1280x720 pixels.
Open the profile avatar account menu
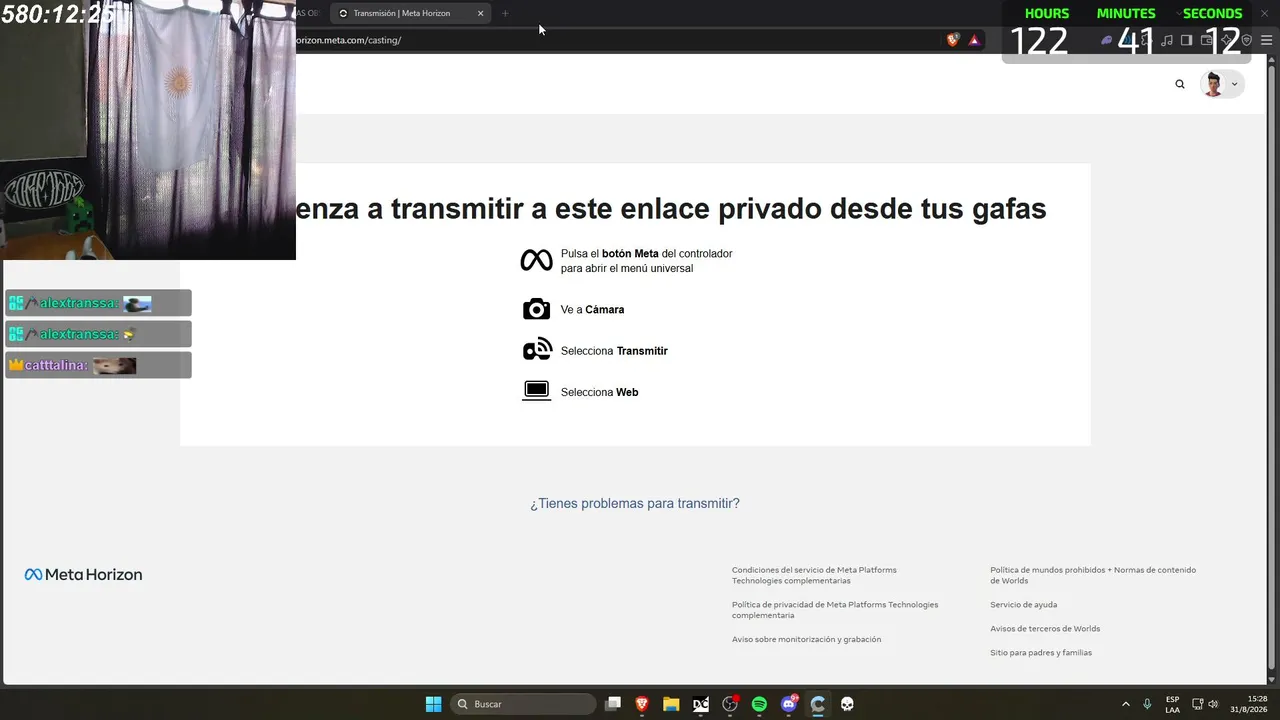[x=1221, y=84]
